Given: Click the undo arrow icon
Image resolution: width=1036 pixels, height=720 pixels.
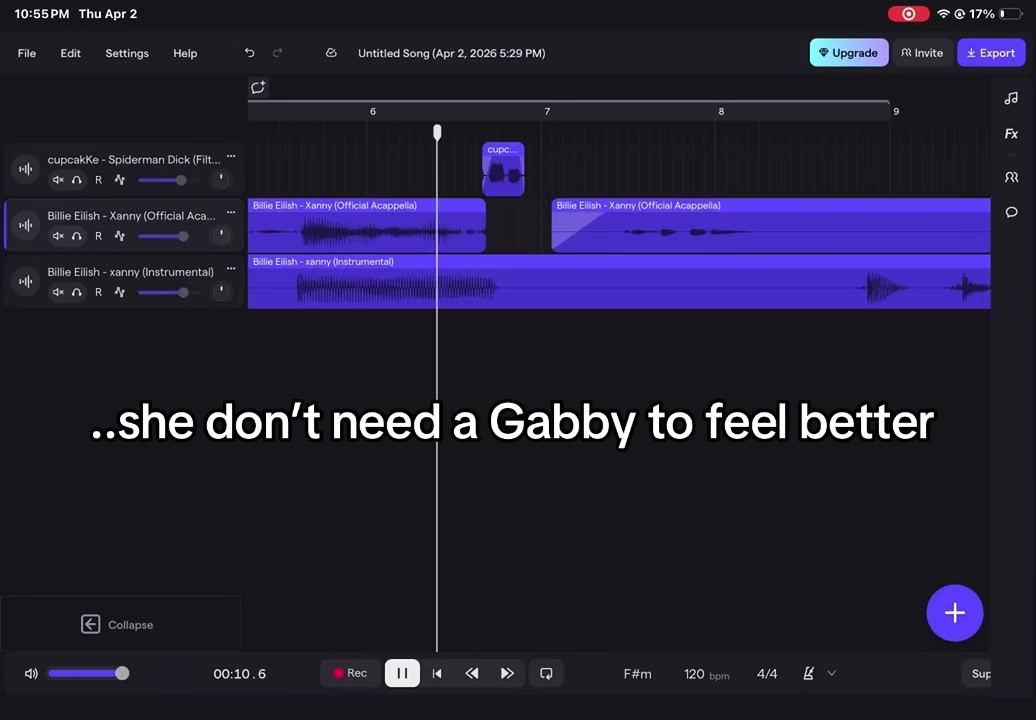Looking at the screenshot, I should coord(249,53).
